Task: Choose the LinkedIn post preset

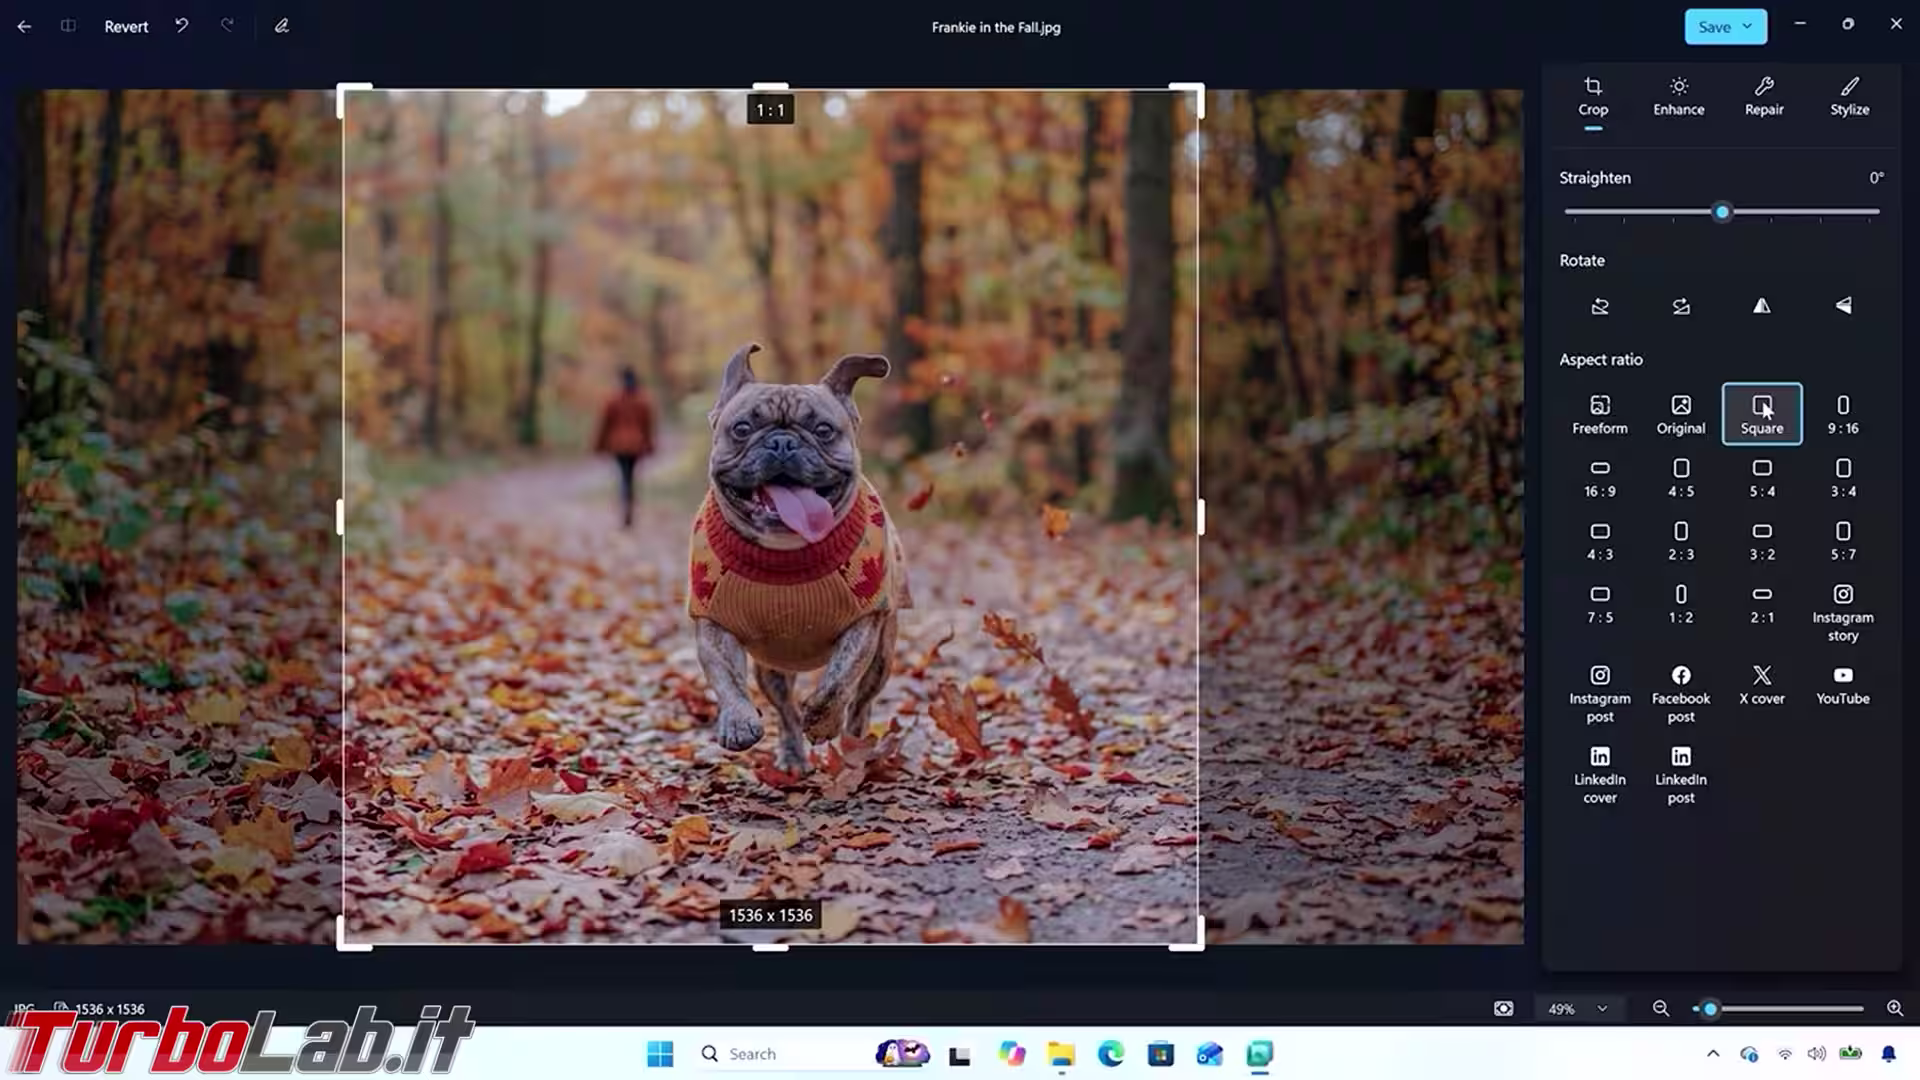Action: [1681, 774]
